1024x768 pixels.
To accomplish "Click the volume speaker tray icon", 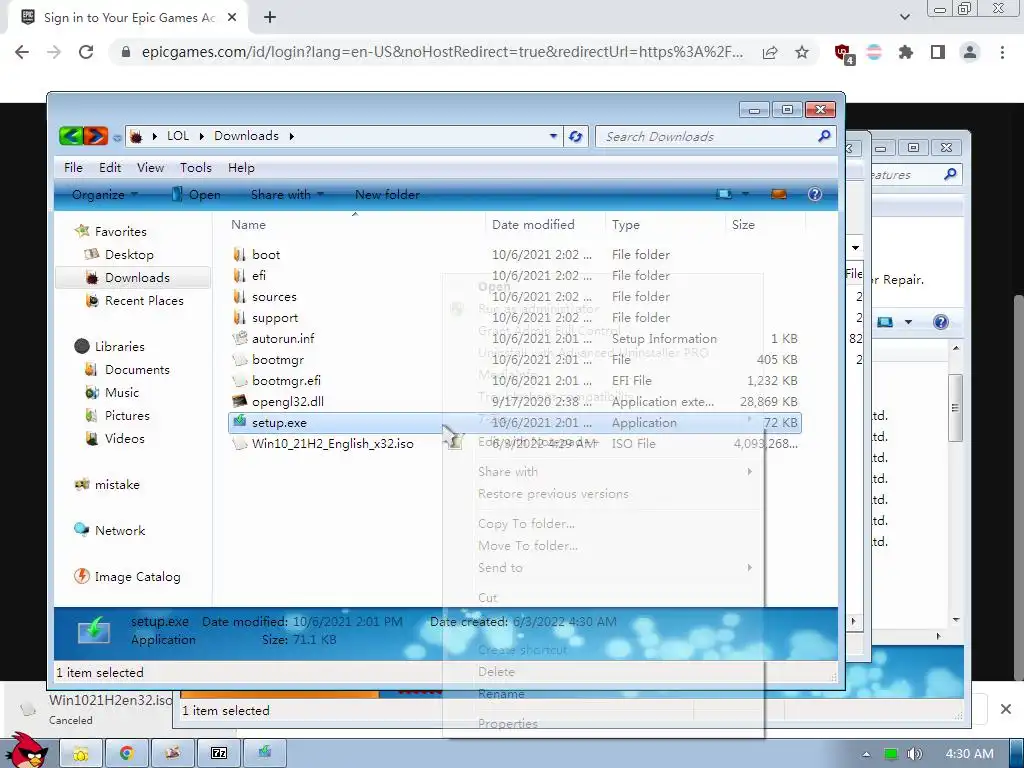I will pyautogui.click(x=914, y=754).
